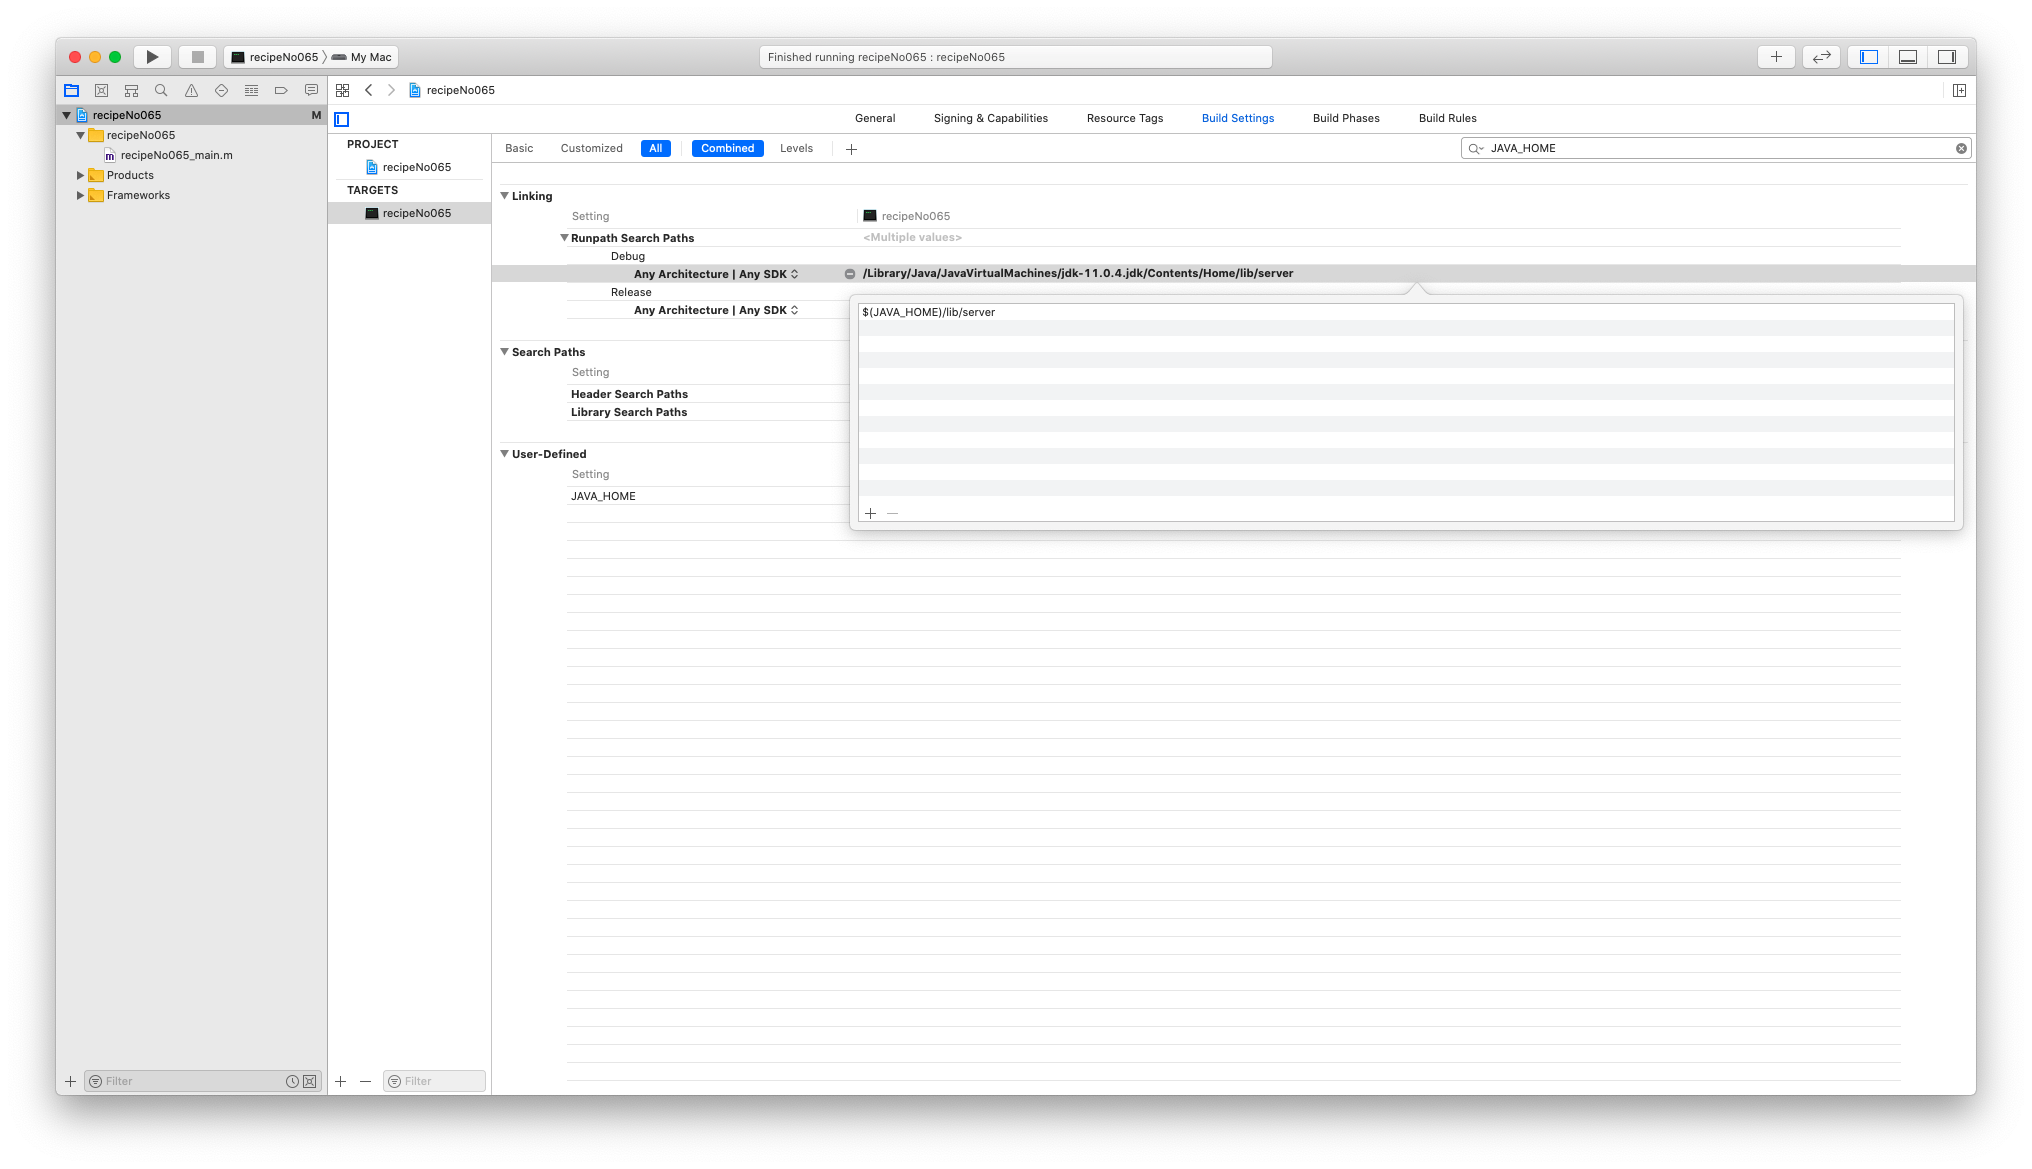The height and width of the screenshot is (1169, 2032).
Task: Add a path entry in popover
Action: coord(870,513)
